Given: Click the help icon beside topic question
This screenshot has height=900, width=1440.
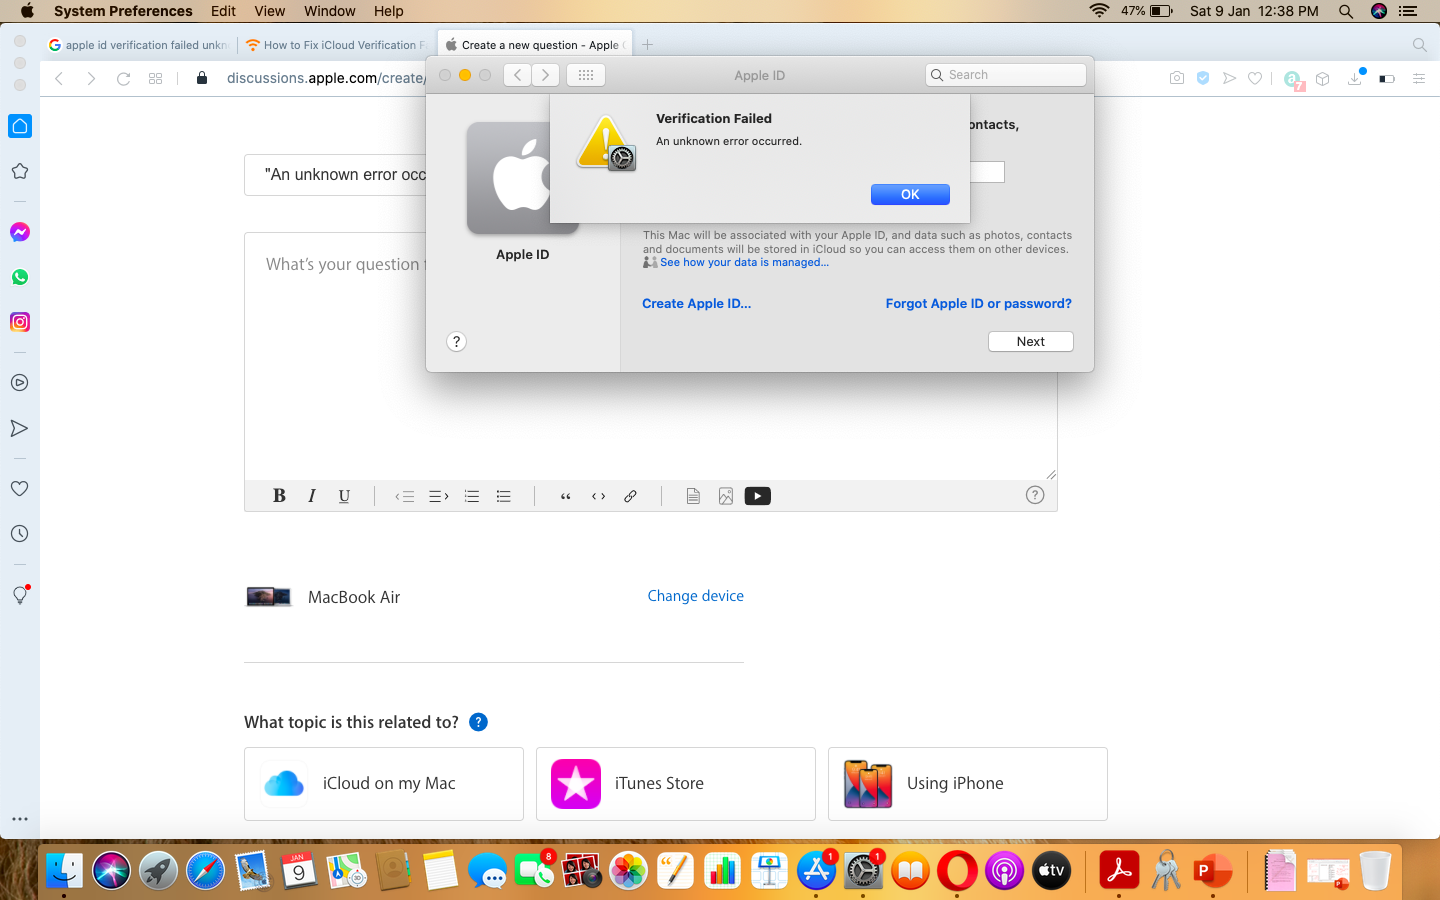Looking at the screenshot, I should click(479, 722).
